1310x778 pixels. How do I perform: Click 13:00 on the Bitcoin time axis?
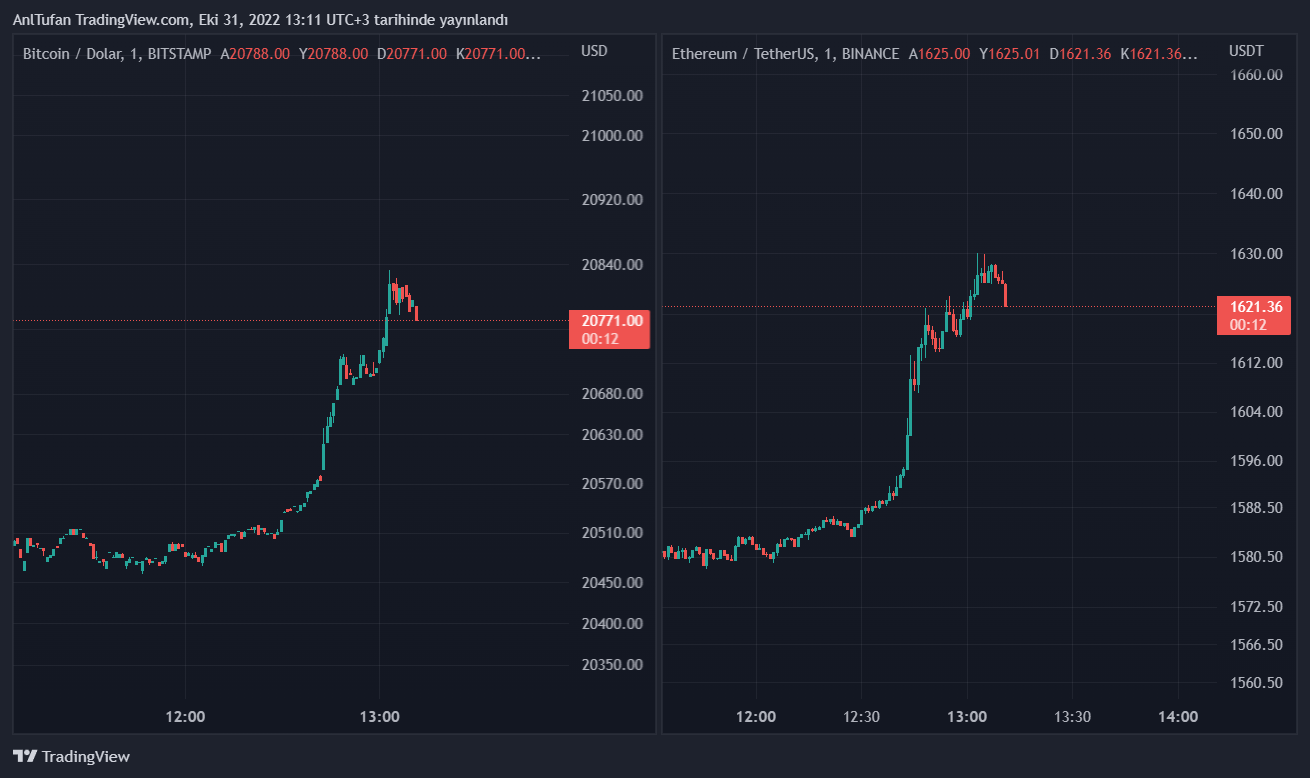pyautogui.click(x=379, y=717)
